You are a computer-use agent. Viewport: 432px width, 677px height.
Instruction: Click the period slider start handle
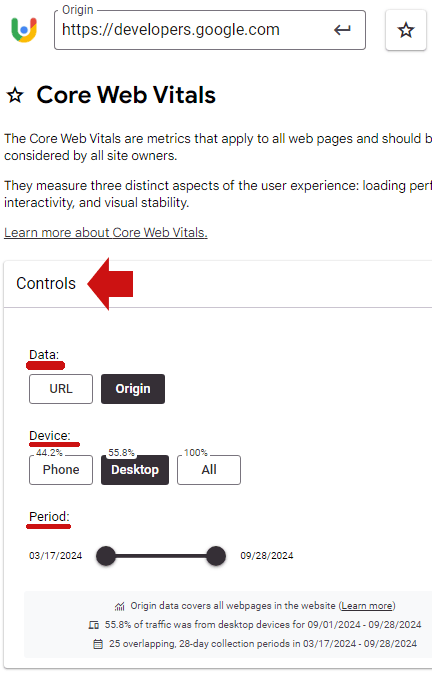click(x=106, y=556)
